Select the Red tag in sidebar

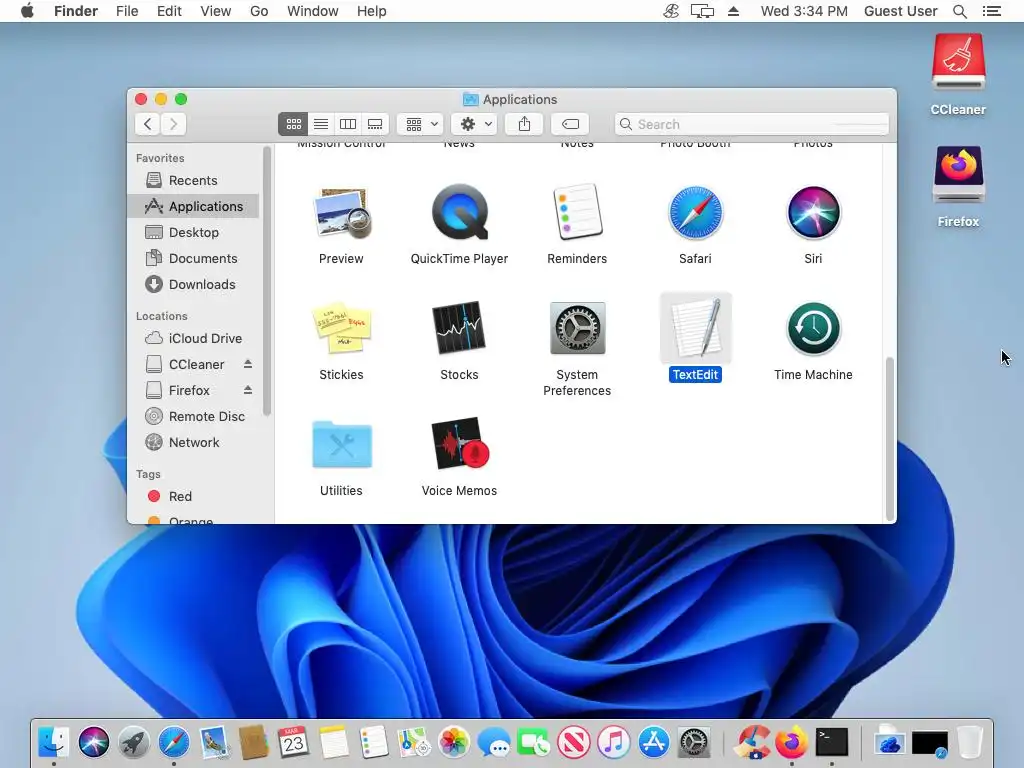tap(194, 496)
